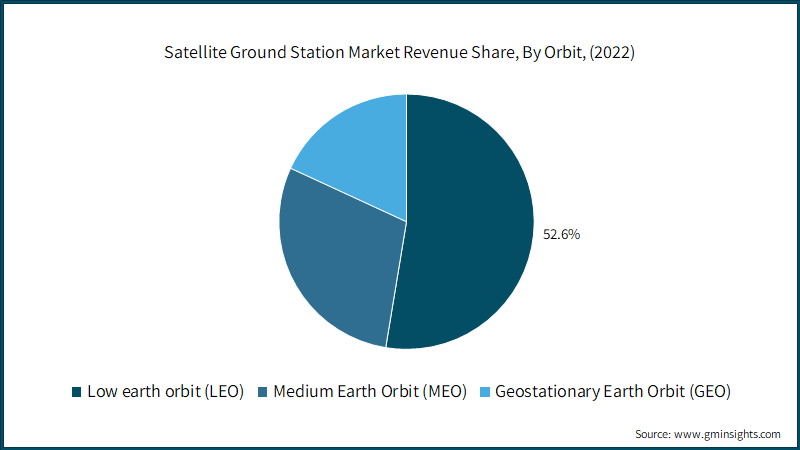
Task: Click the chart title 'Satellite Ground Station Market Revenue Share'
Action: click(399, 52)
